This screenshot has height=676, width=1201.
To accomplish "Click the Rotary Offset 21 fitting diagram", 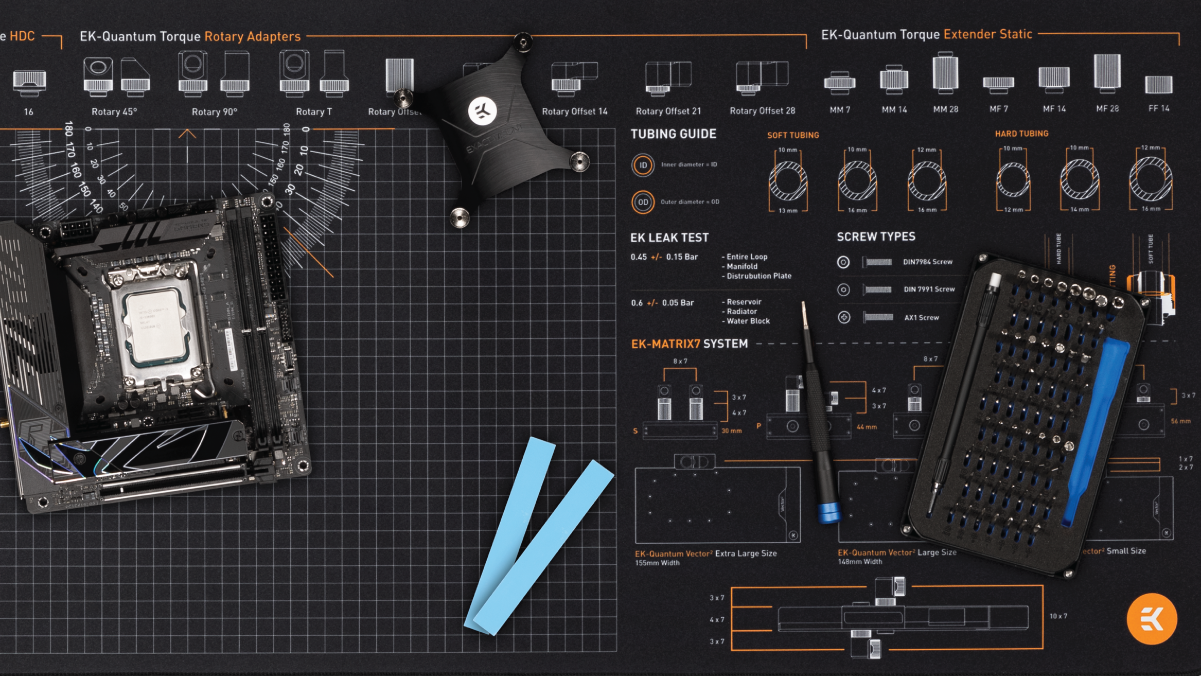I will (x=669, y=80).
